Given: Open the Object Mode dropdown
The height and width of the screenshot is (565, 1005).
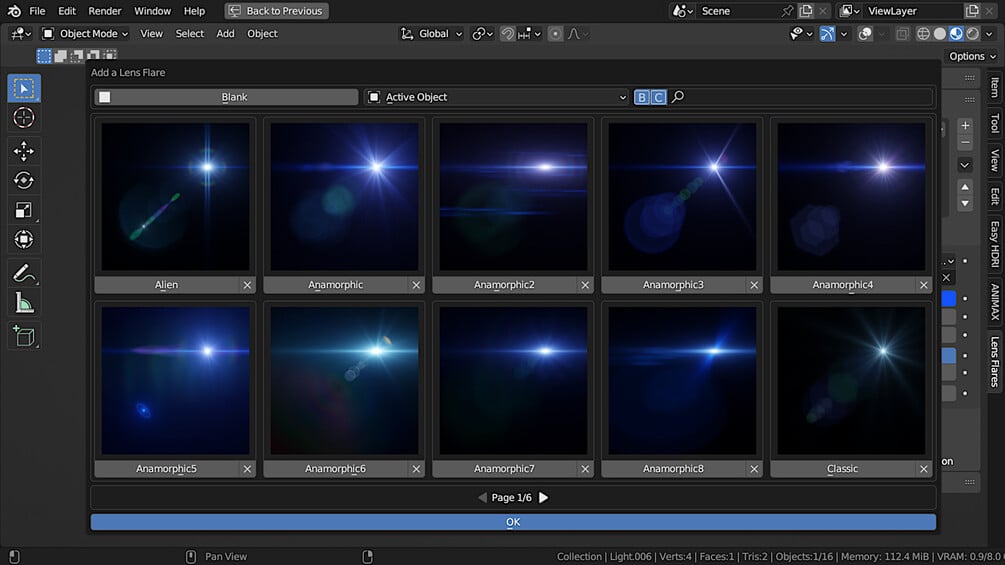Looking at the screenshot, I should click(85, 33).
